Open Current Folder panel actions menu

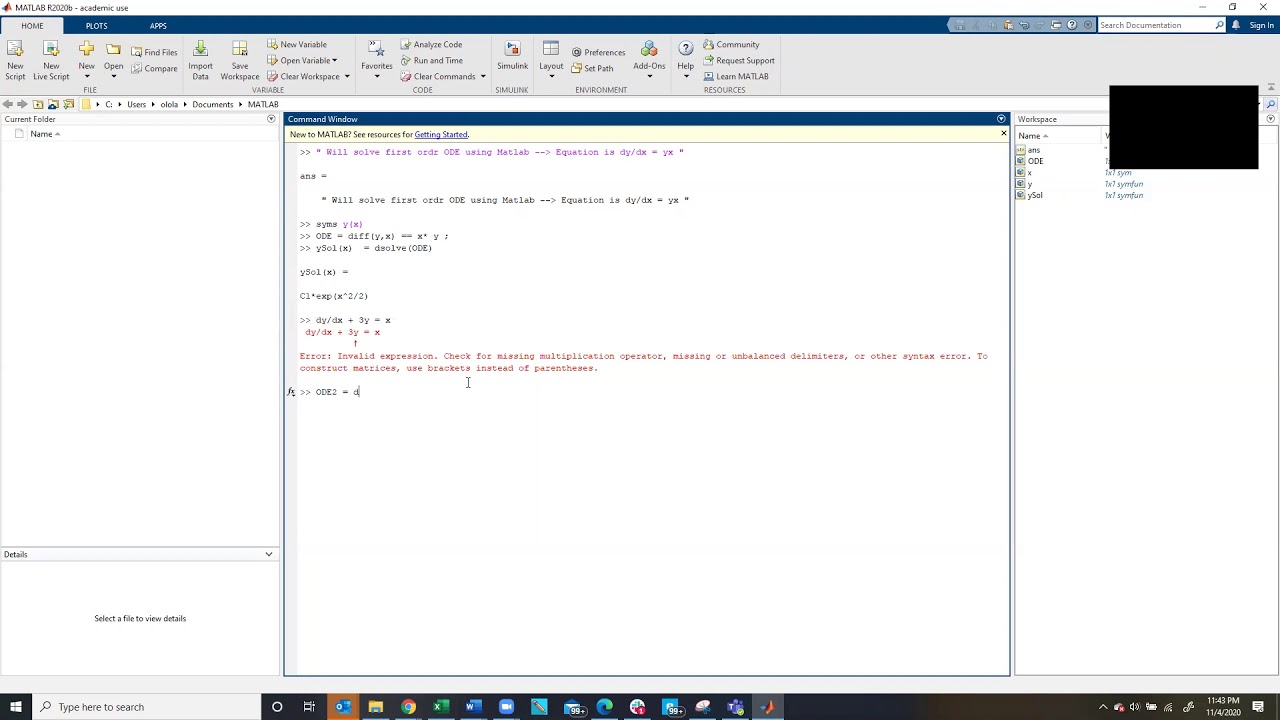click(x=270, y=119)
